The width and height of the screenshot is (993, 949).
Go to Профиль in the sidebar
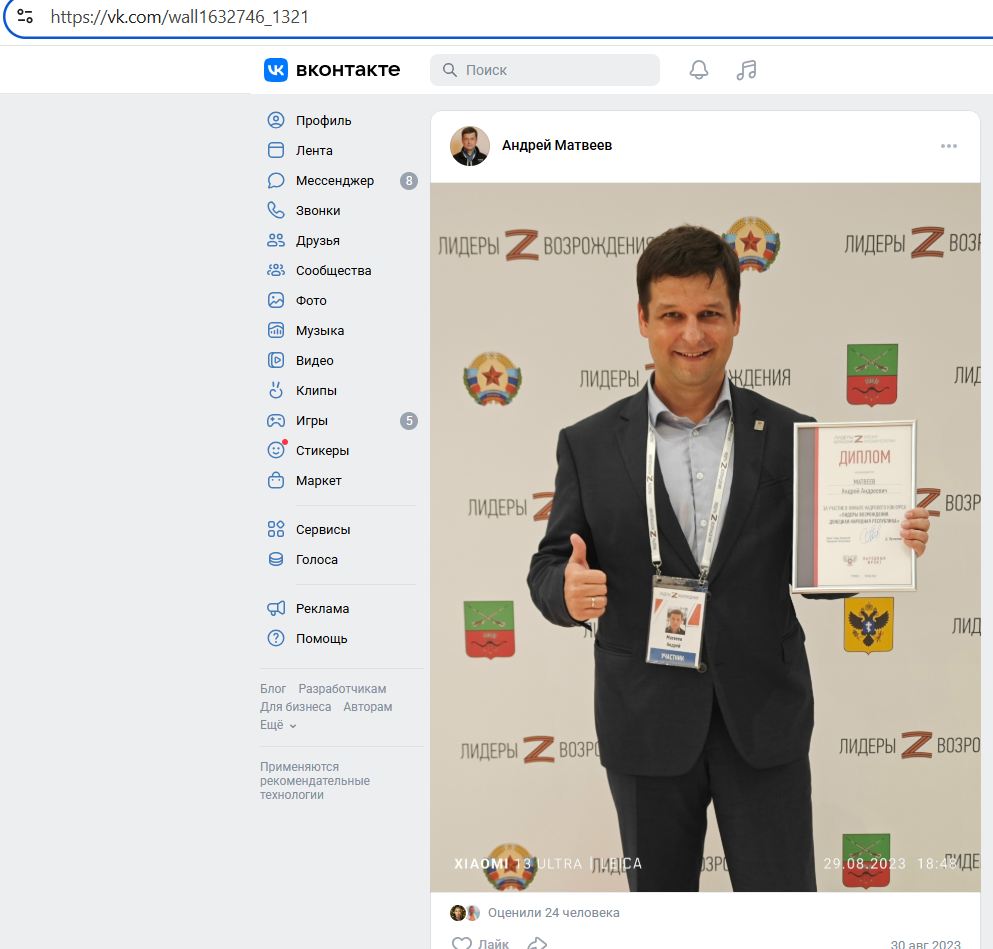(x=323, y=121)
